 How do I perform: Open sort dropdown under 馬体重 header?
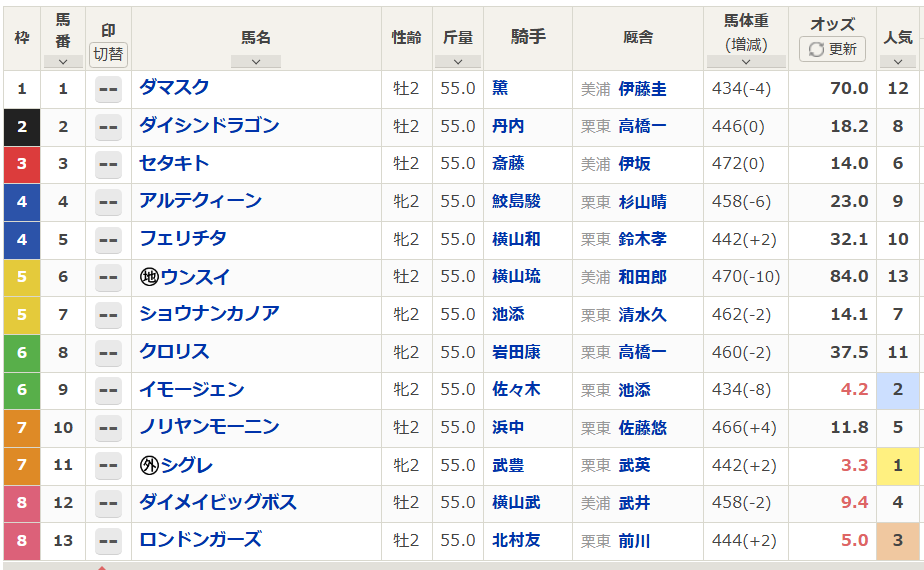(x=746, y=62)
